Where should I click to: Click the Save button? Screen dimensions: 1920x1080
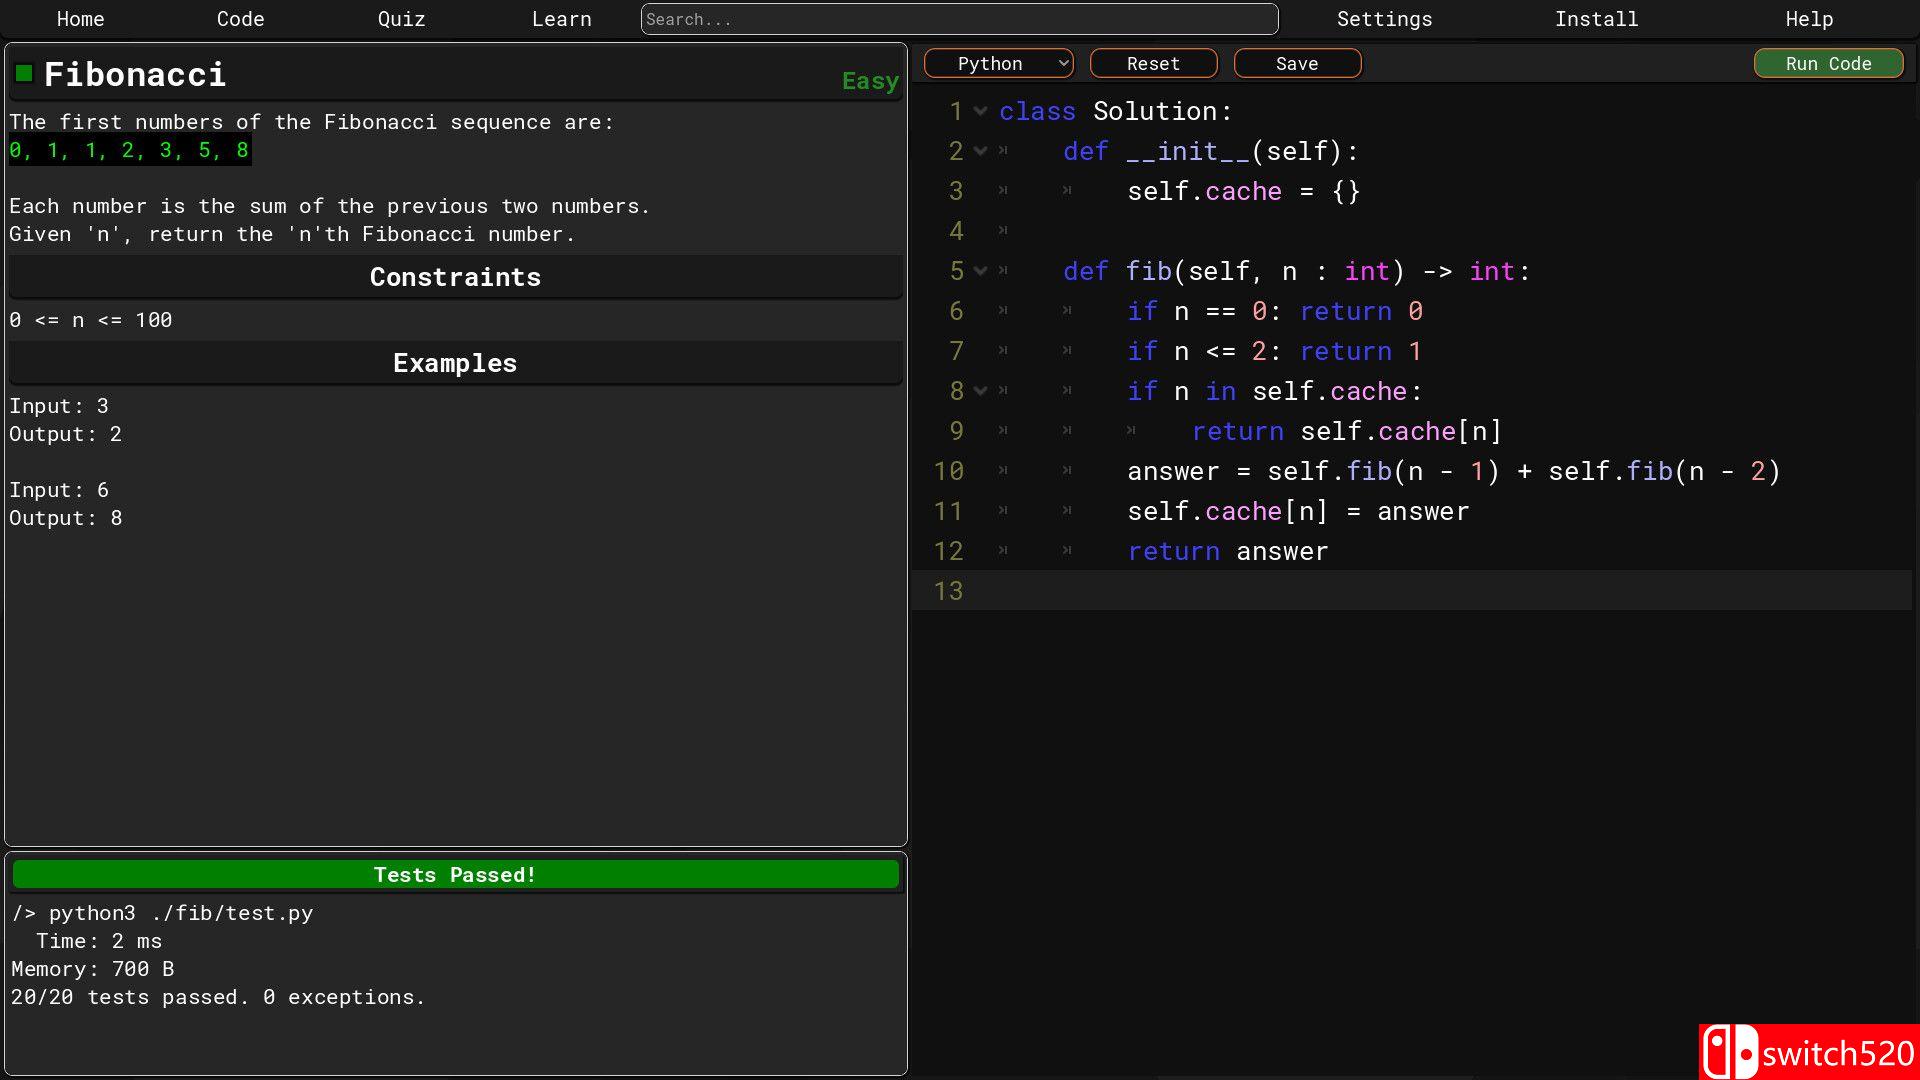[1297, 63]
